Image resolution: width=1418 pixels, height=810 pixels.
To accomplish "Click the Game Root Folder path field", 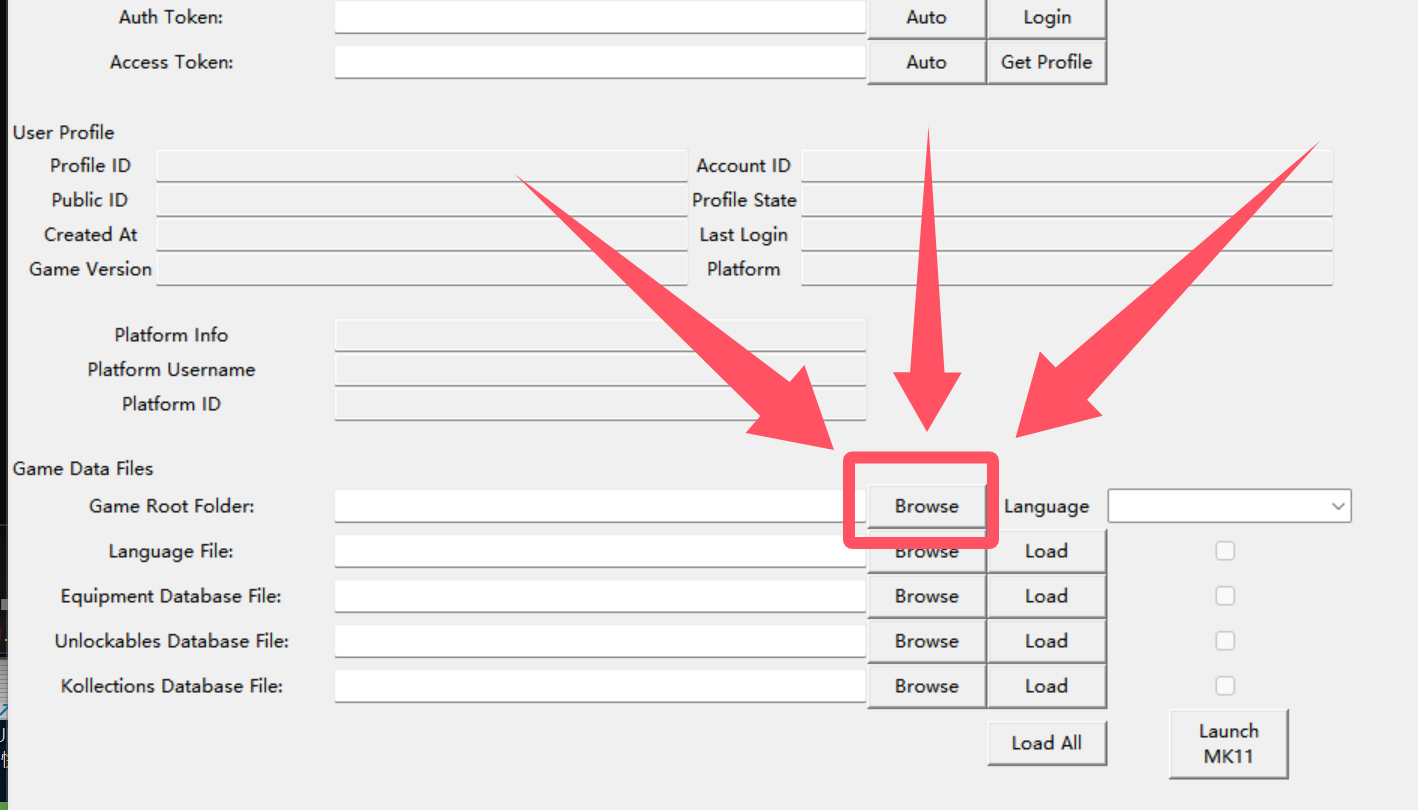I will tap(599, 506).
